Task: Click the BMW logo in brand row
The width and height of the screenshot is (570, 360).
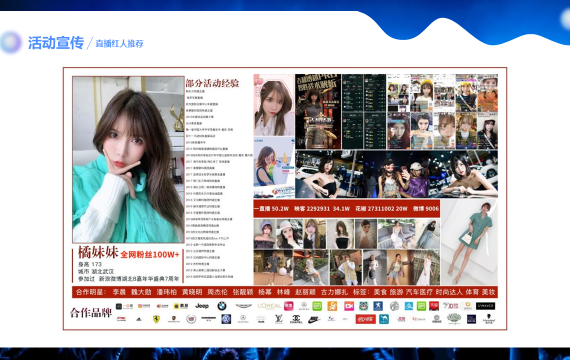Action: tap(222, 306)
